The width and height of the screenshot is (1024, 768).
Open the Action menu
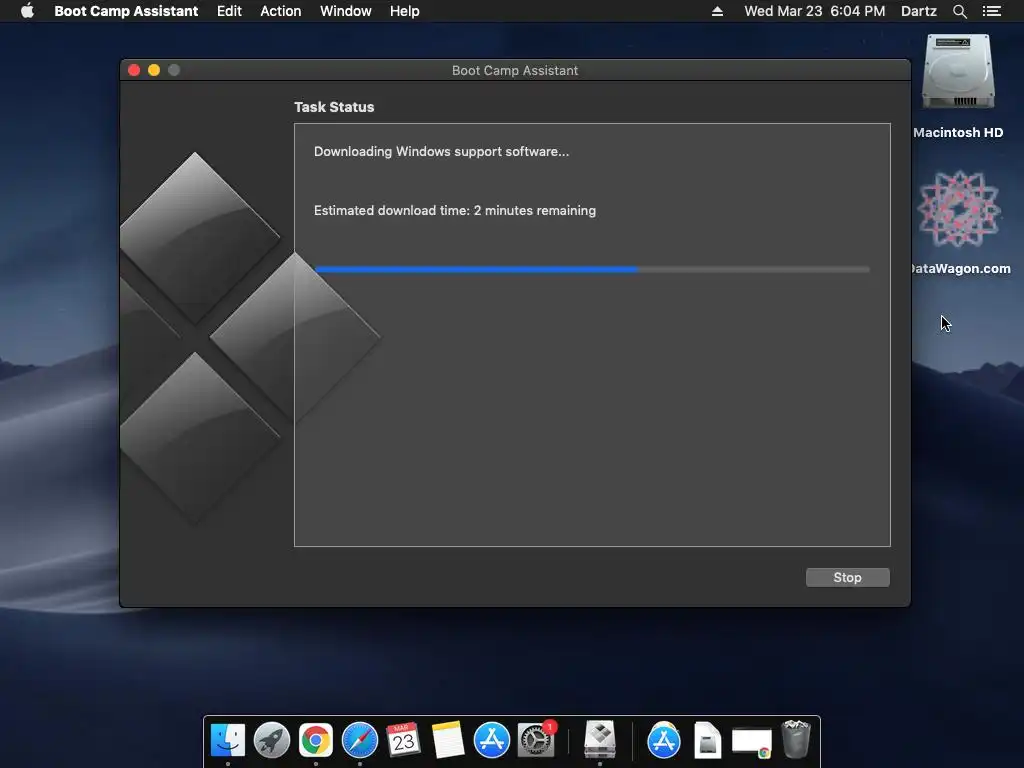(x=281, y=11)
